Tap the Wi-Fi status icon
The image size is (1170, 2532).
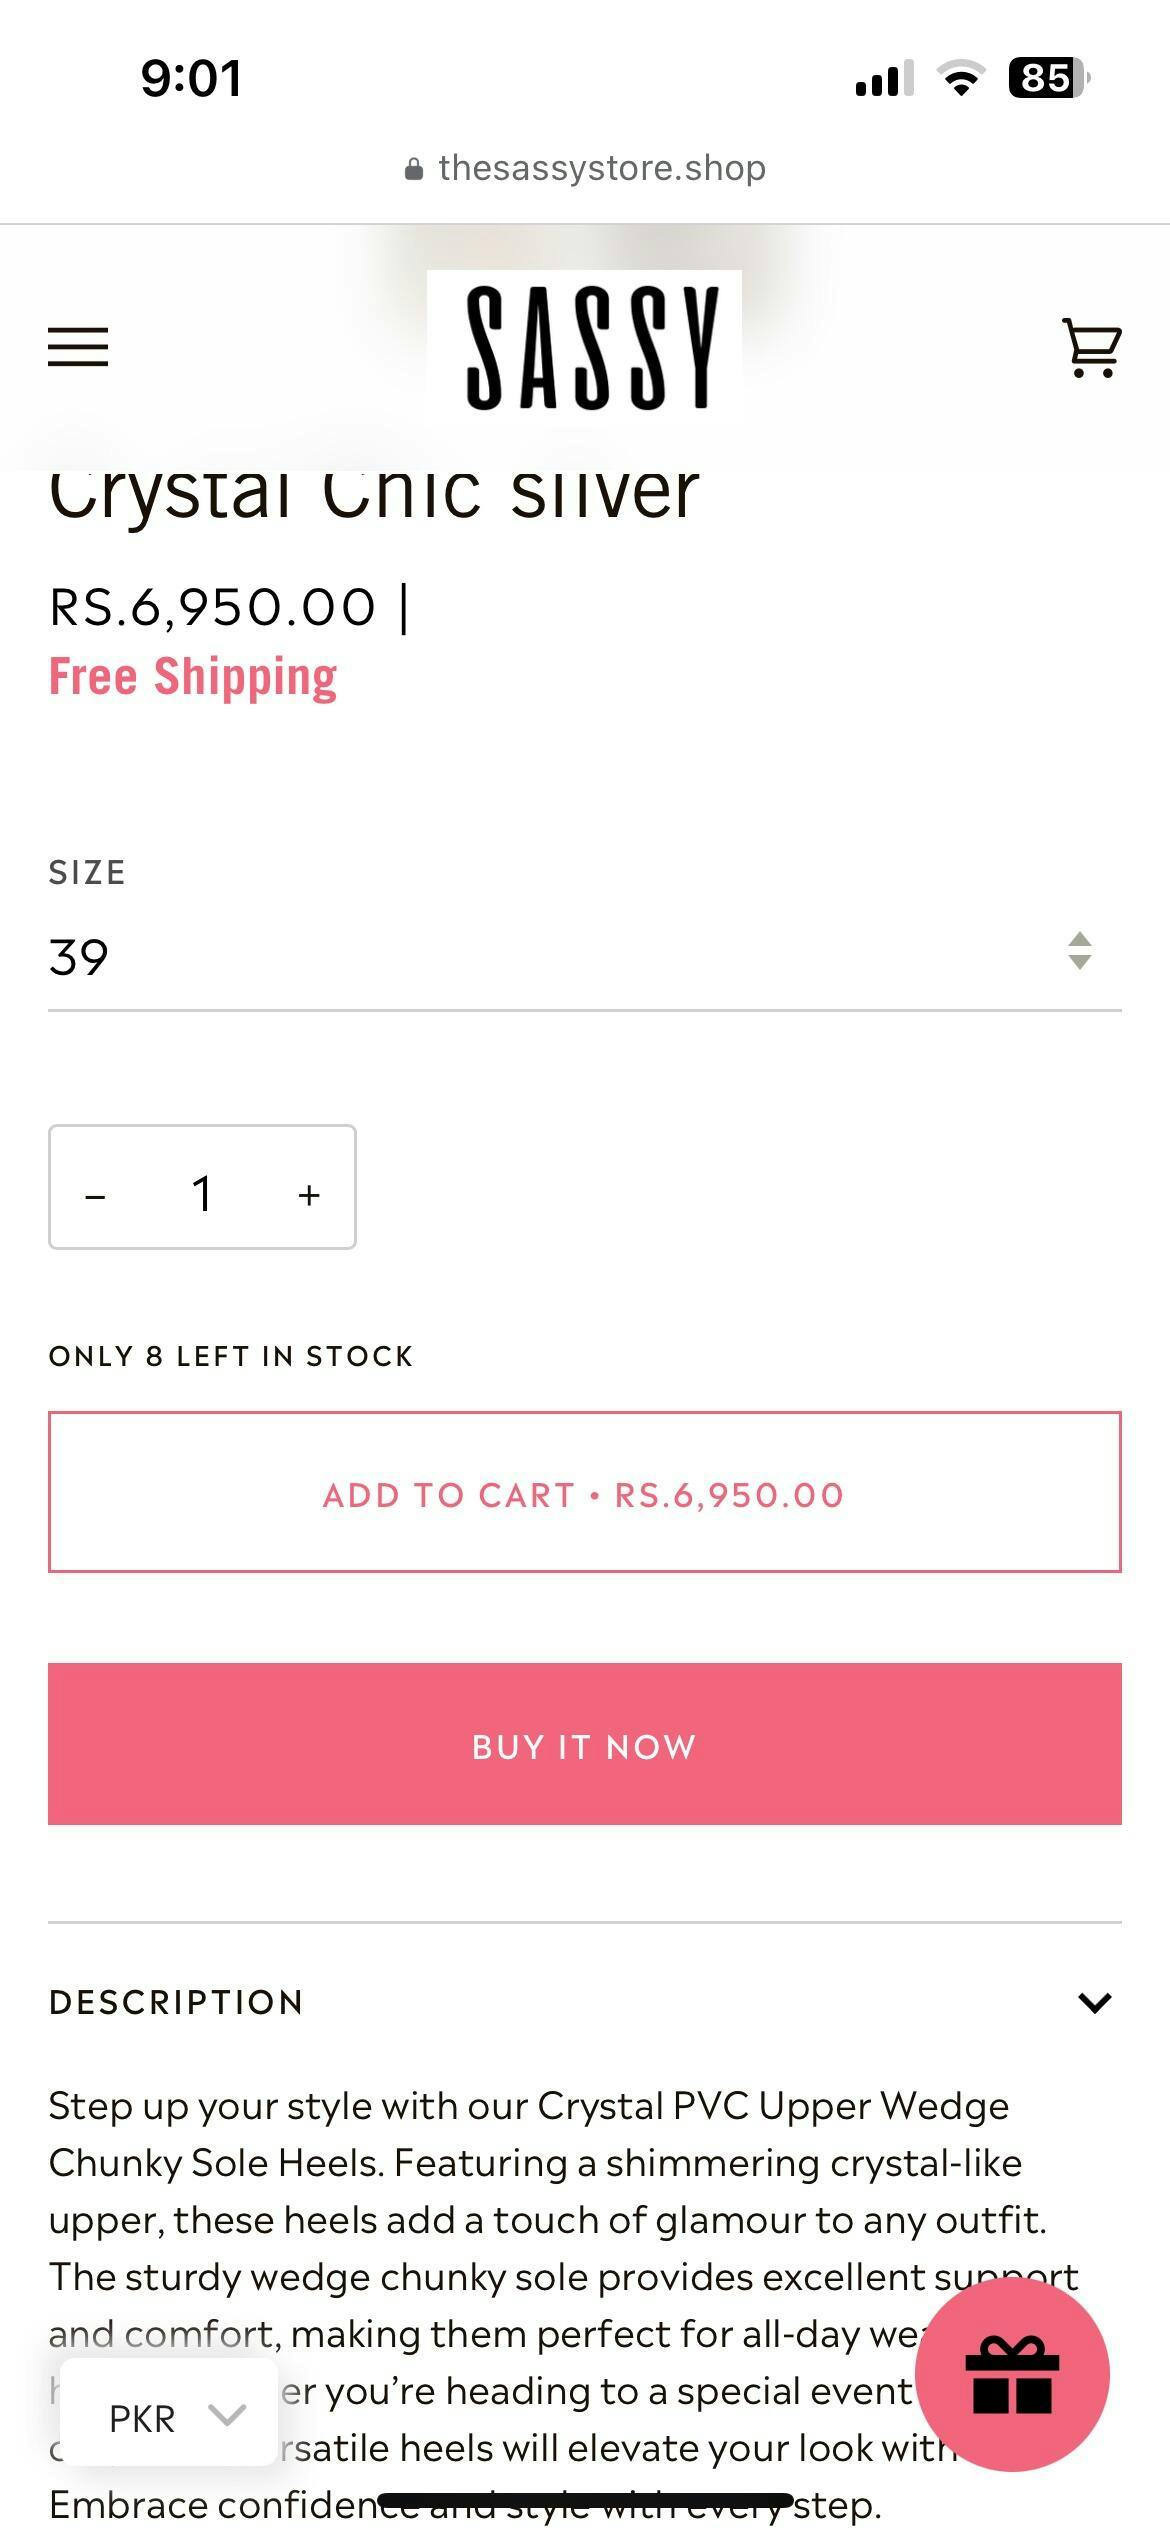click(960, 78)
